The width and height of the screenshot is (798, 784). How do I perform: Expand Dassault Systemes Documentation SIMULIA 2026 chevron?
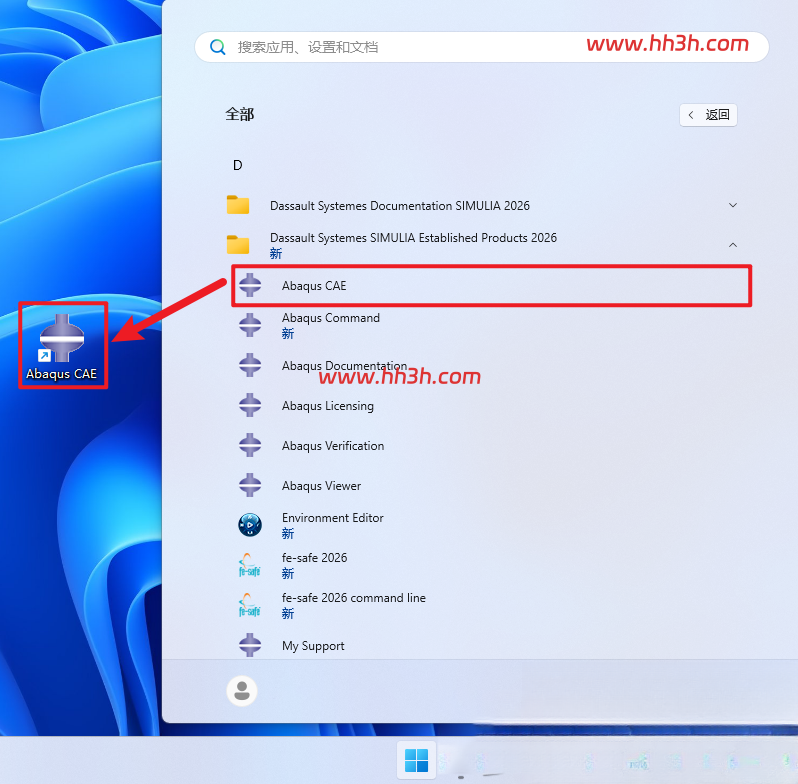[x=732, y=205]
